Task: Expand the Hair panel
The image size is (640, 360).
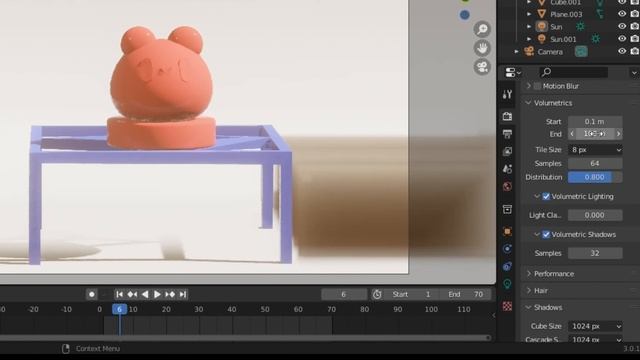Action: point(529,291)
